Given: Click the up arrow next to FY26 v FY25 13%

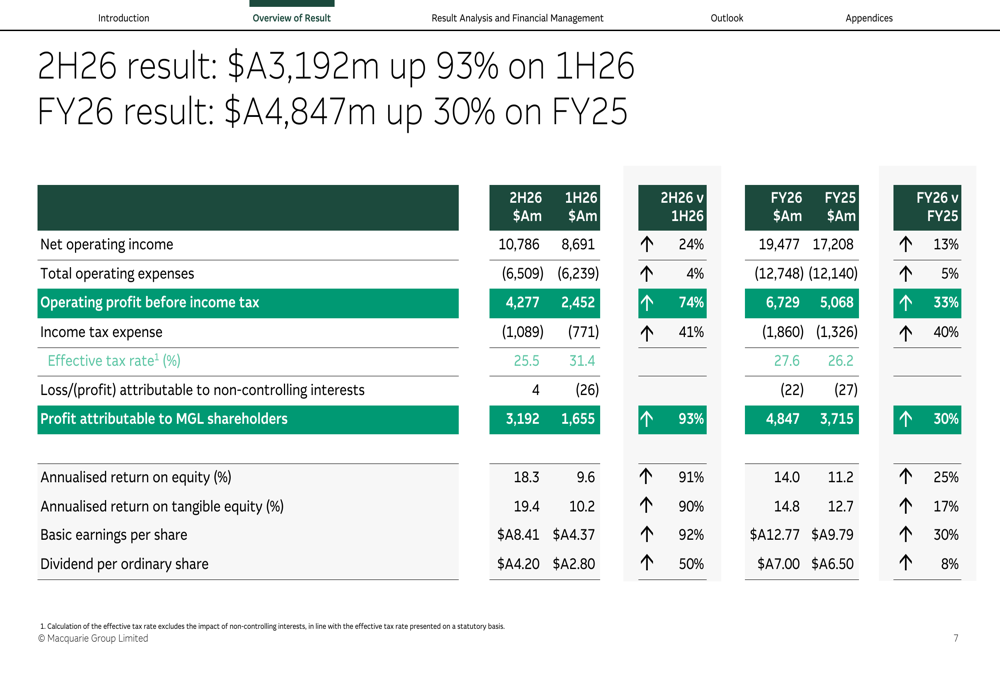Looking at the screenshot, I should click(906, 244).
